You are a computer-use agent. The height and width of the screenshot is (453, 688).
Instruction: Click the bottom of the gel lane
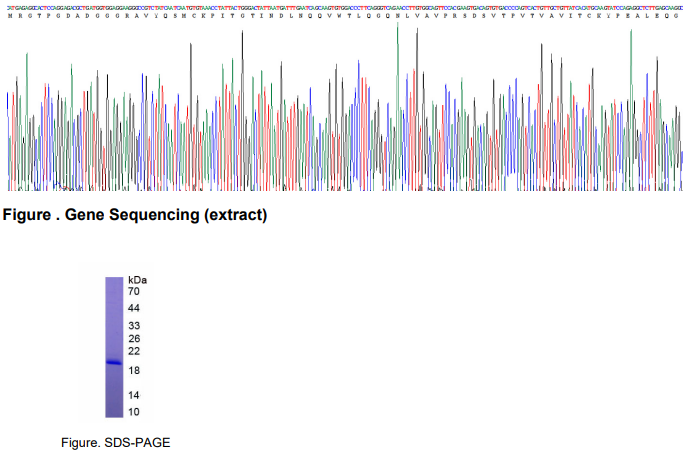point(113,413)
